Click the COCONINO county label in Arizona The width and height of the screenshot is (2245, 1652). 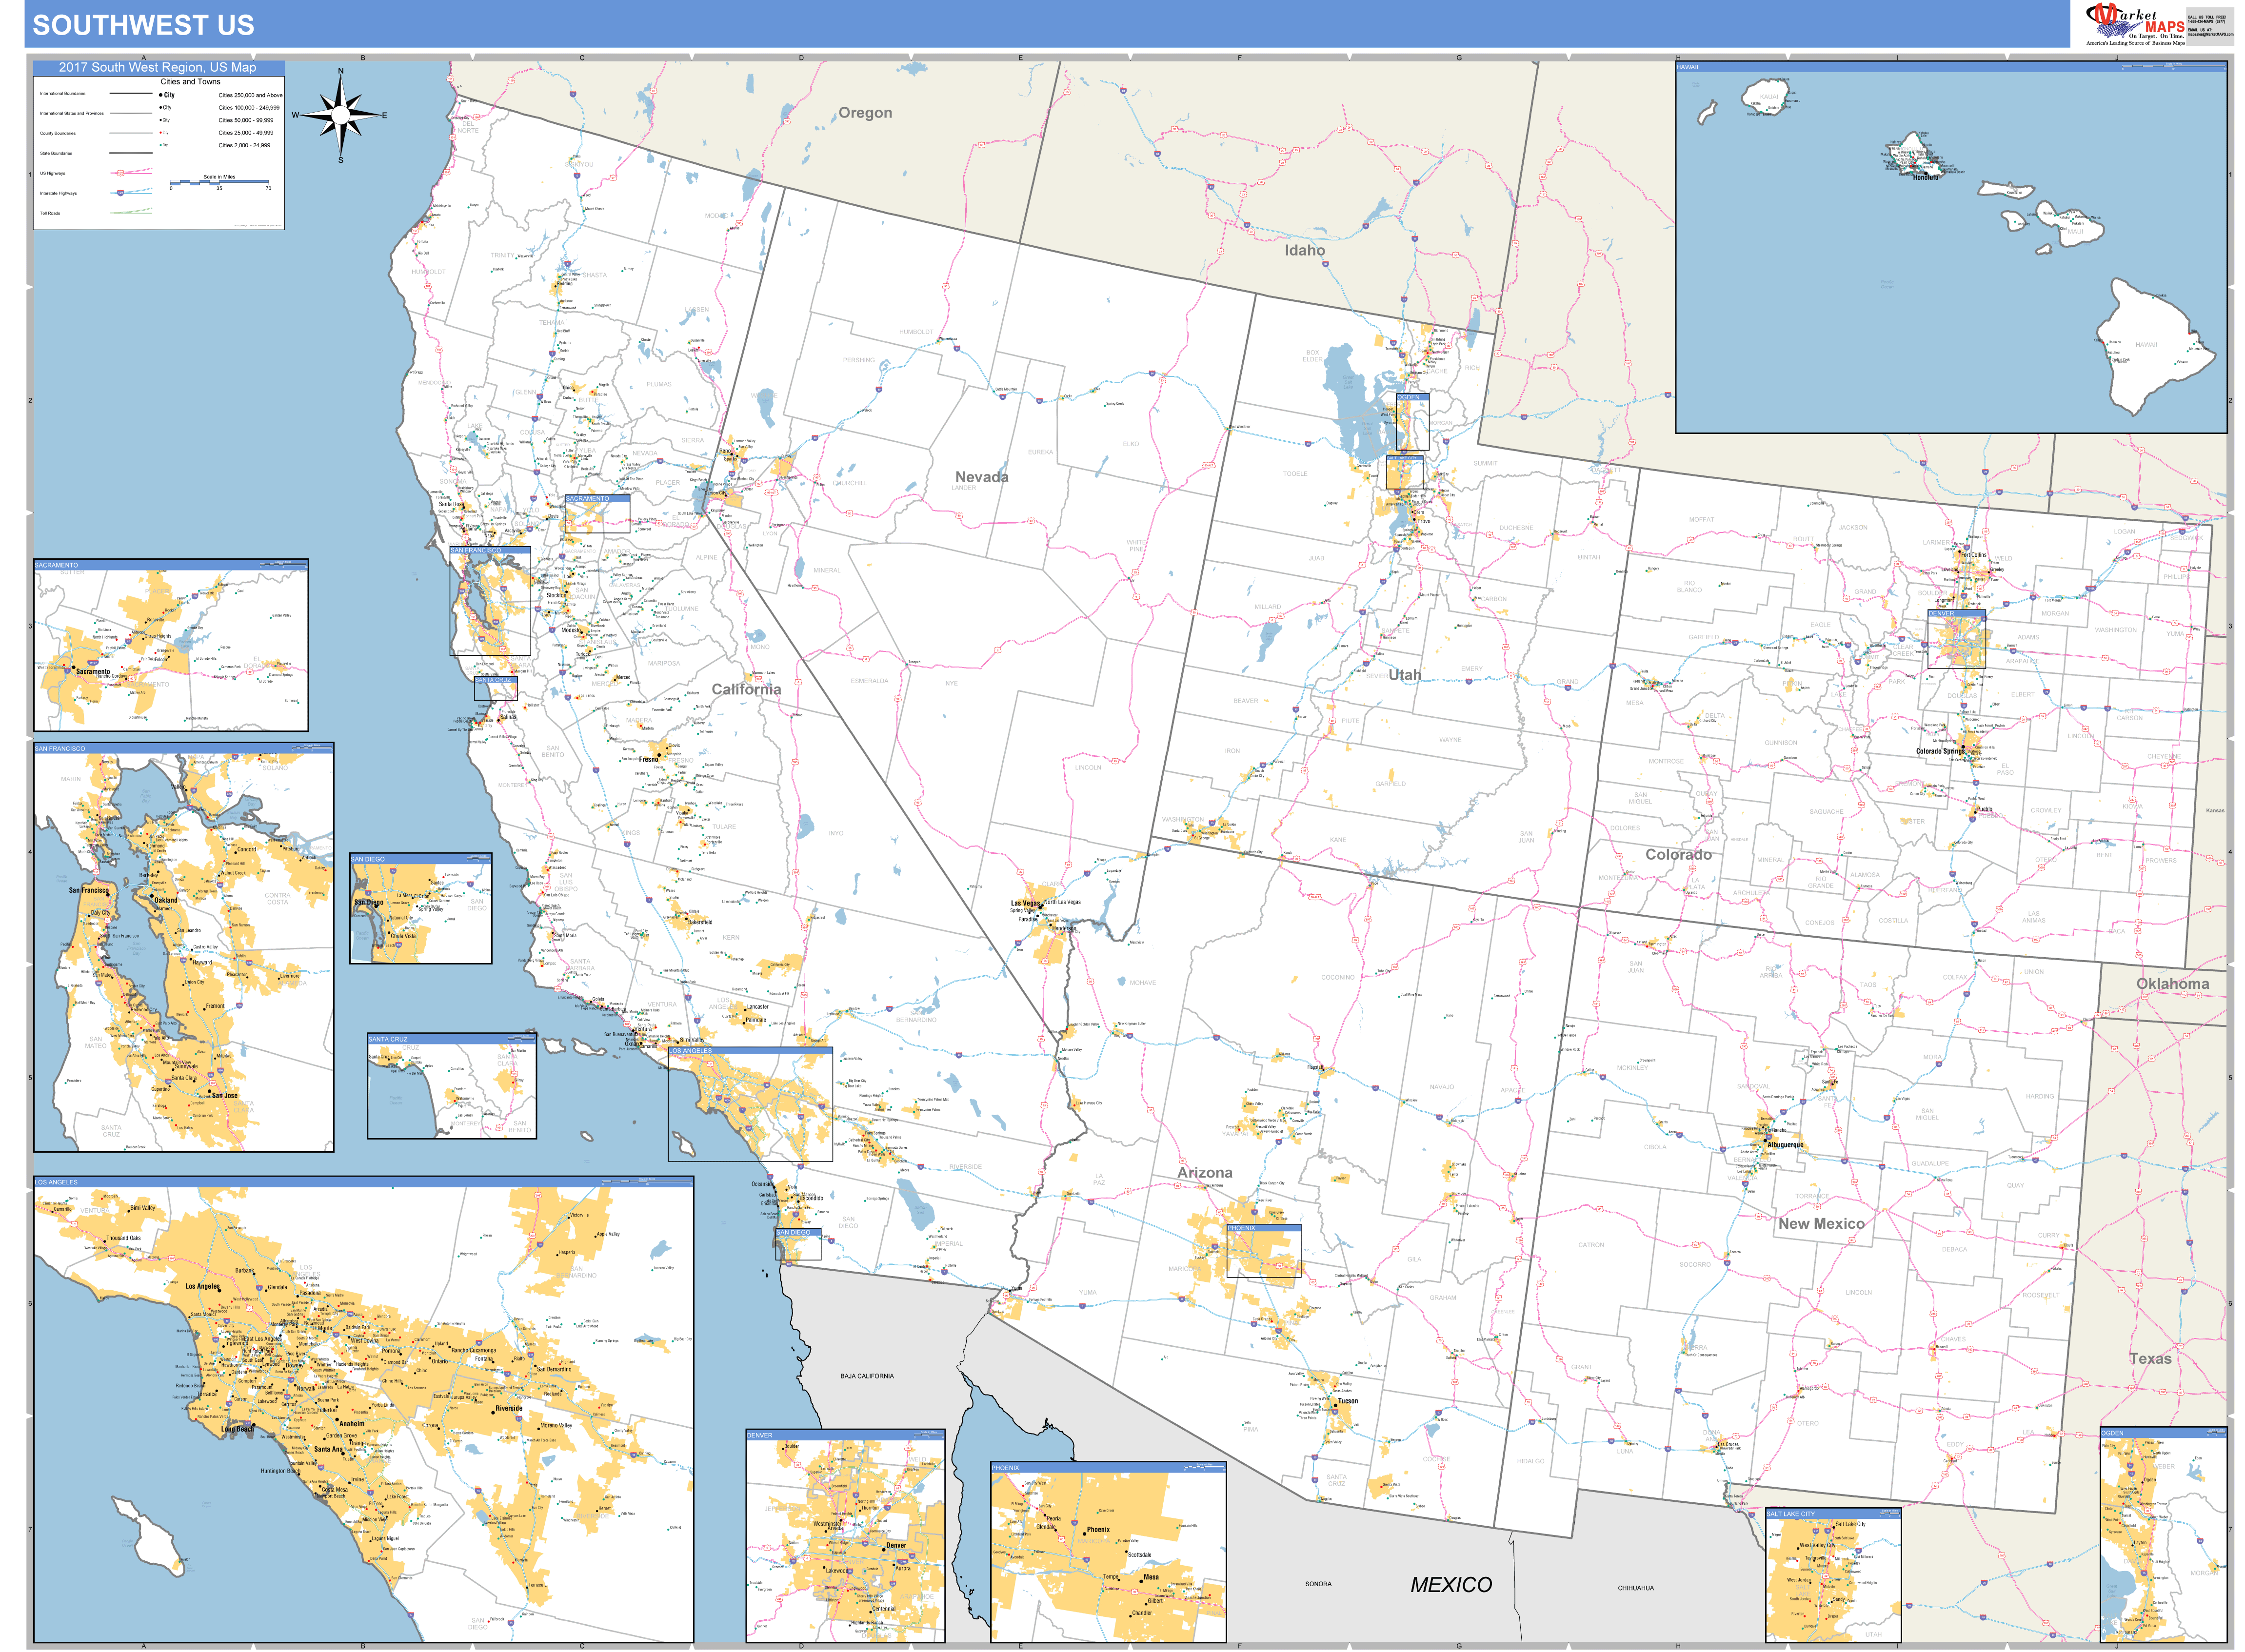coord(1337,977)
